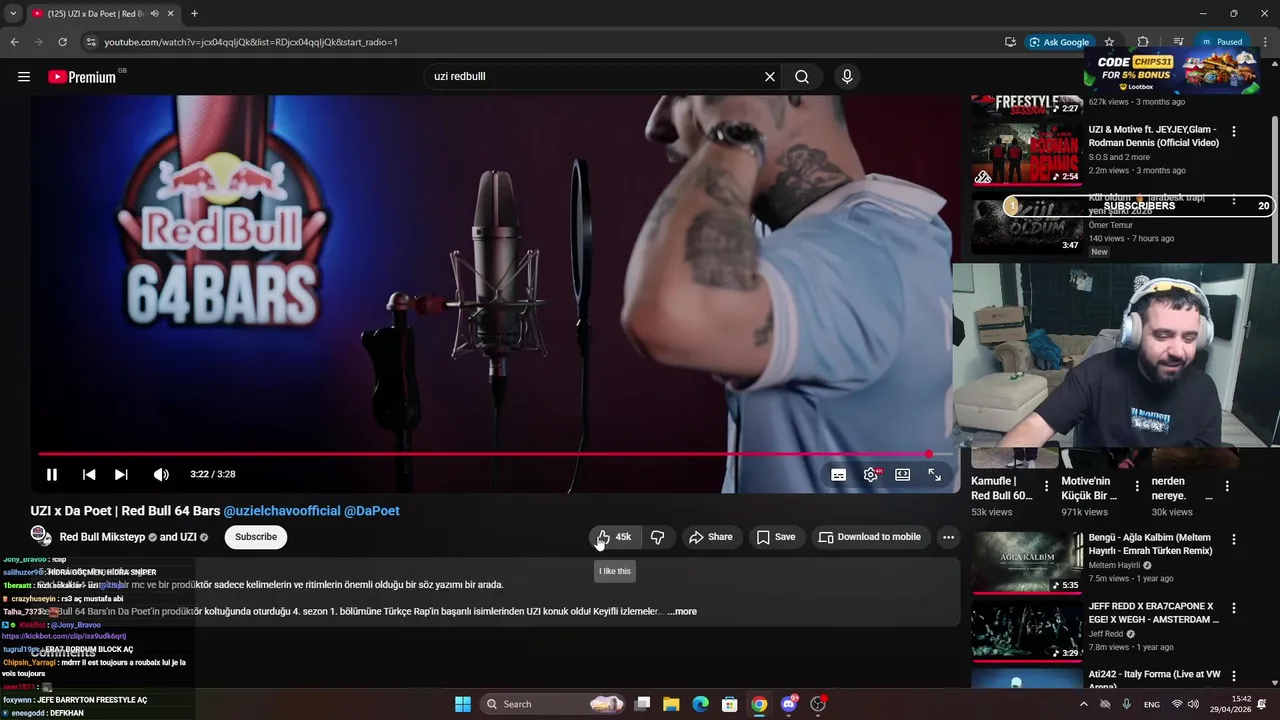1280x720 pixels.
Task: Like the video with thumbs up
Action: coord(614,537)
